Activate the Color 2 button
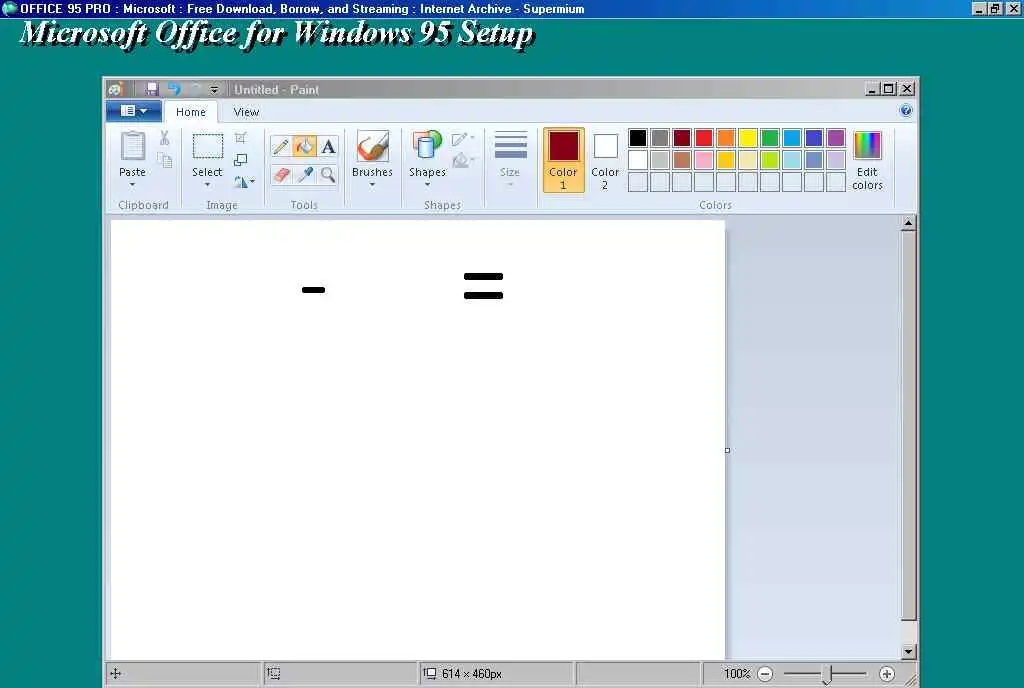Screen dimensions: 1024x688 click(605, 161)
